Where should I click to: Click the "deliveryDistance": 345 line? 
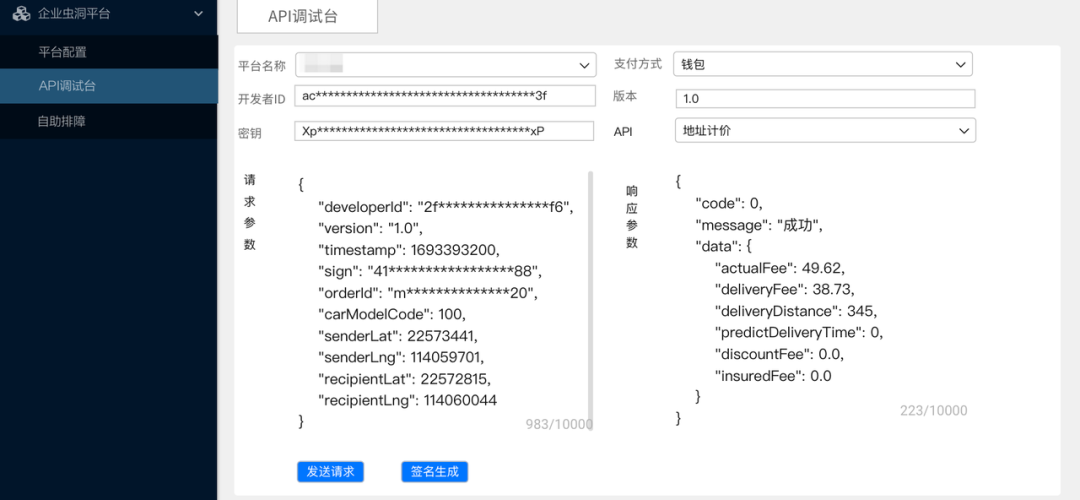(x=796, y=311)
